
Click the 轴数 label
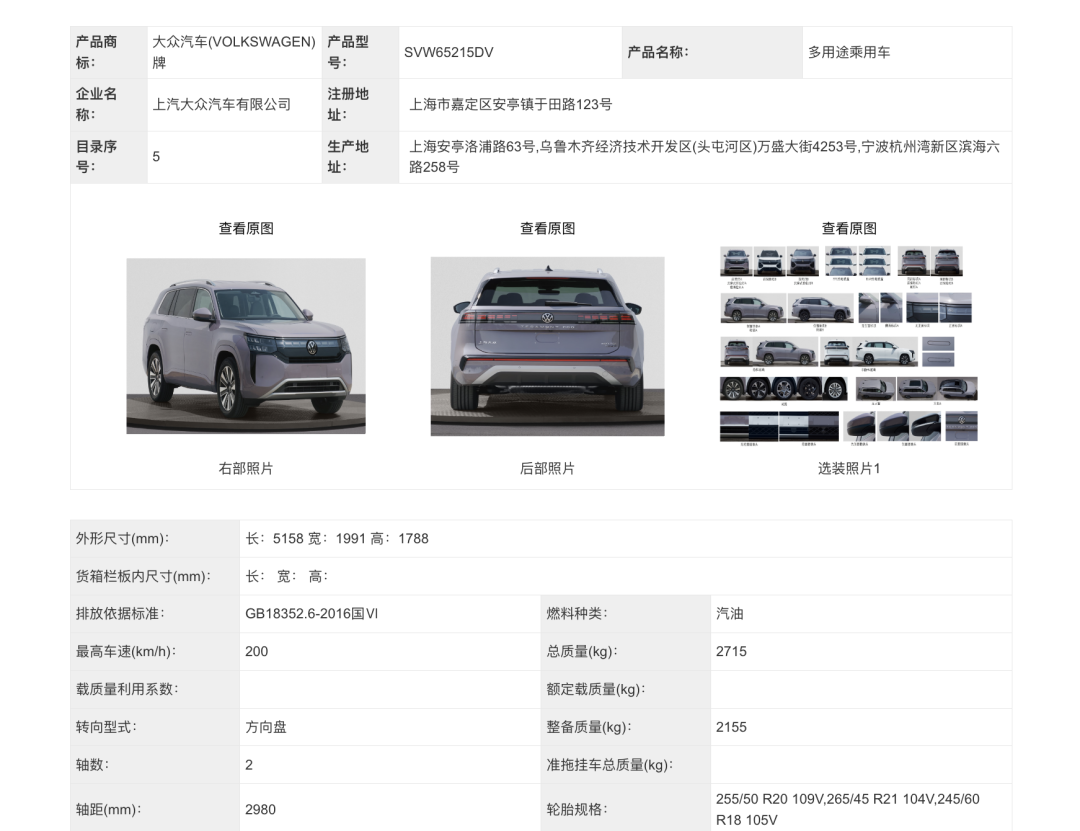click(x=92, y=765)
